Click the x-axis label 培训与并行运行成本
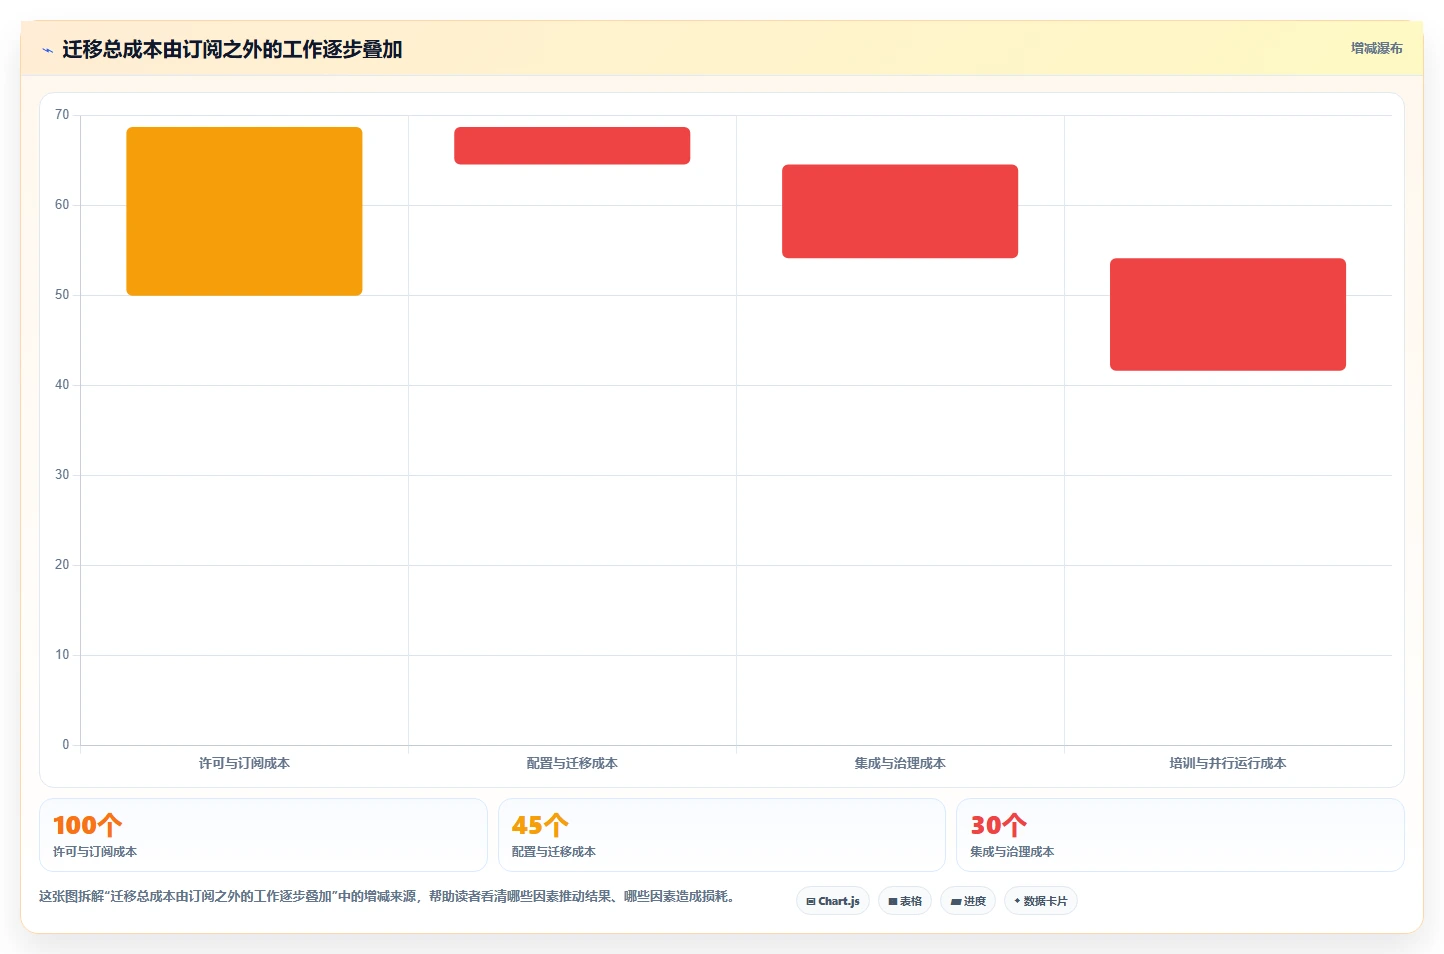 tap(1228, 763)
